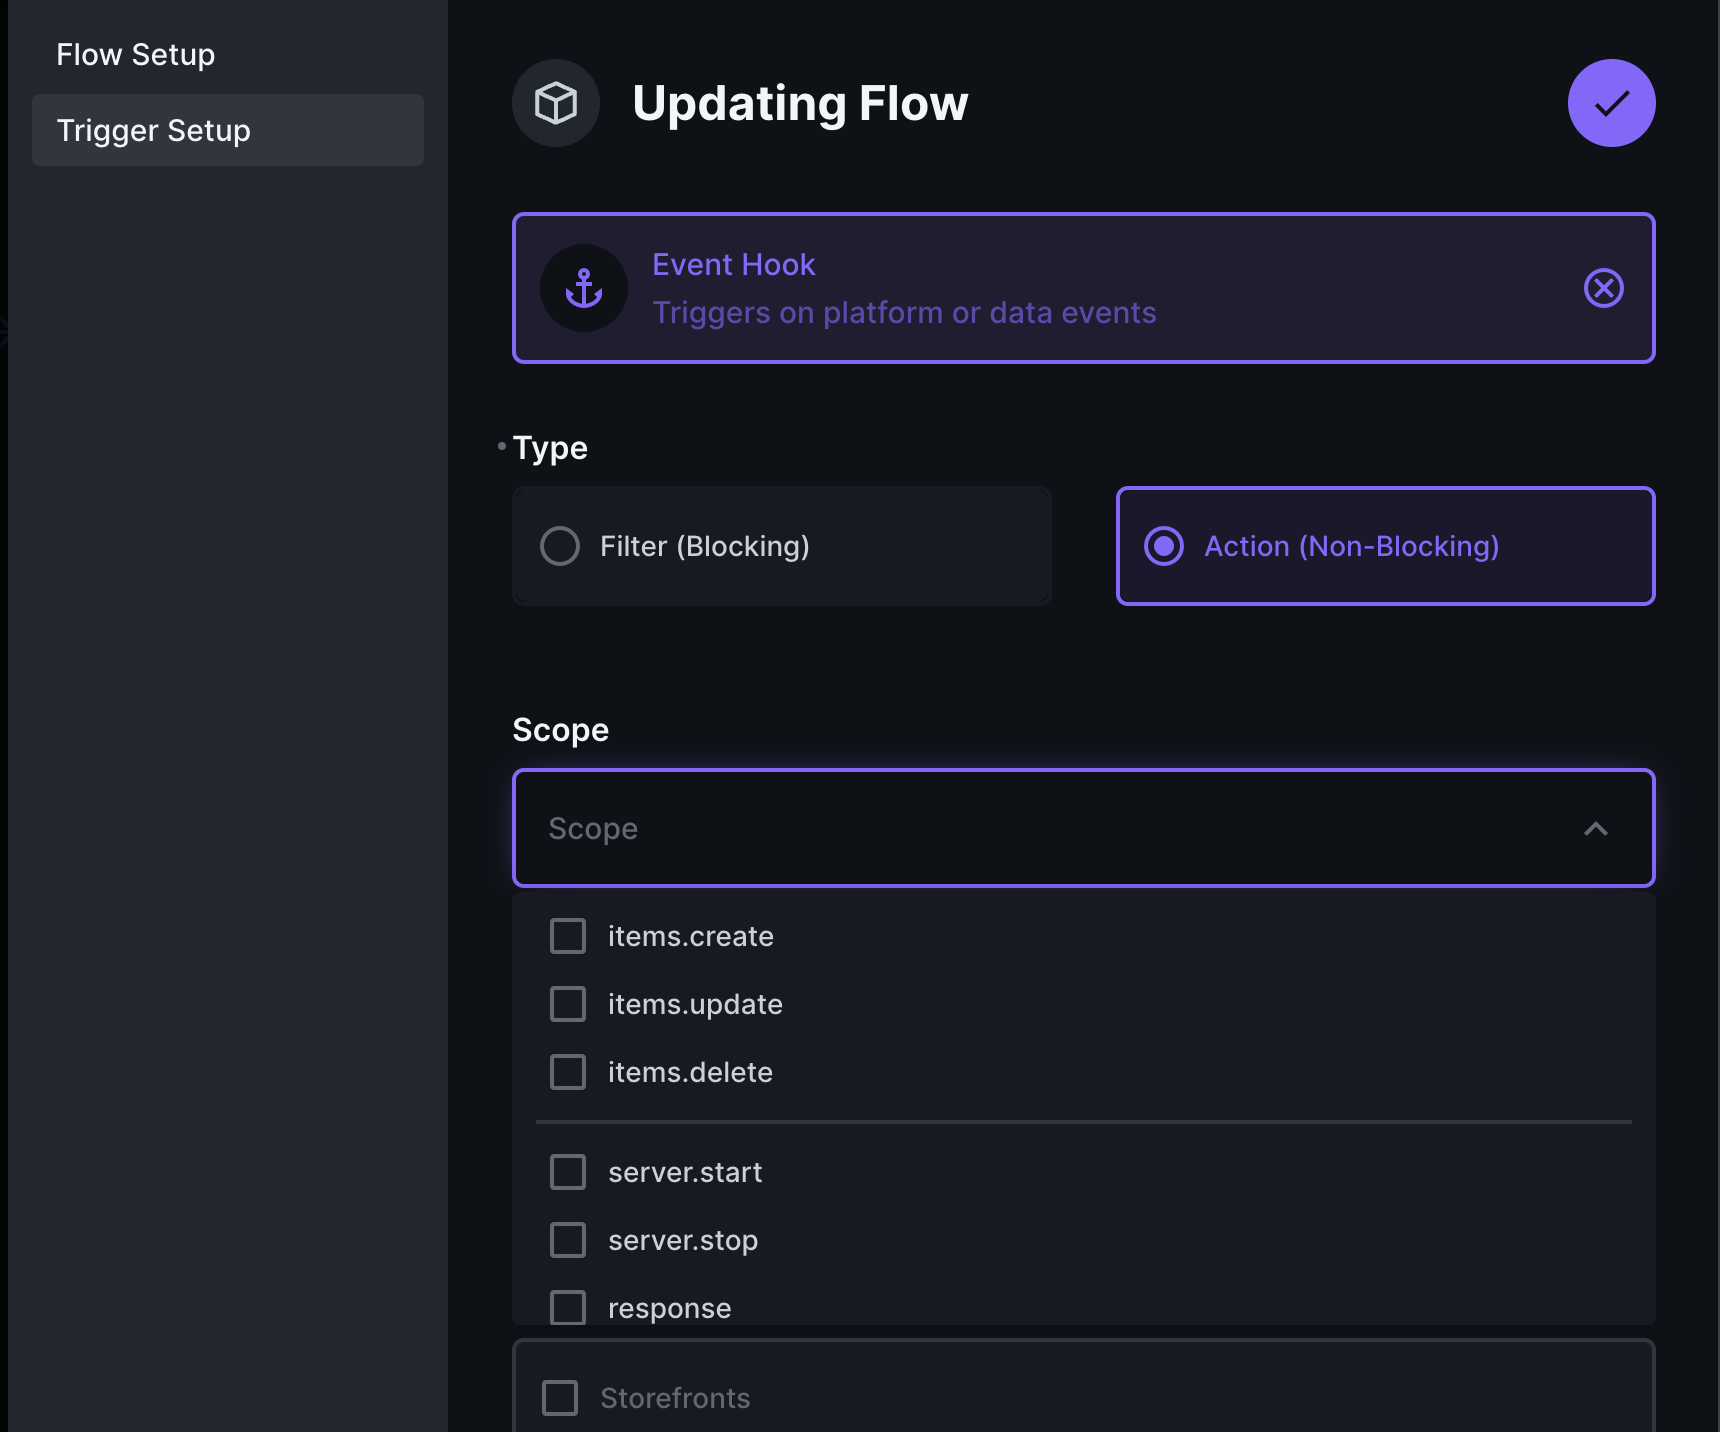Click the items.create label text
1720x1432 pixels.
tap(691, 936)
